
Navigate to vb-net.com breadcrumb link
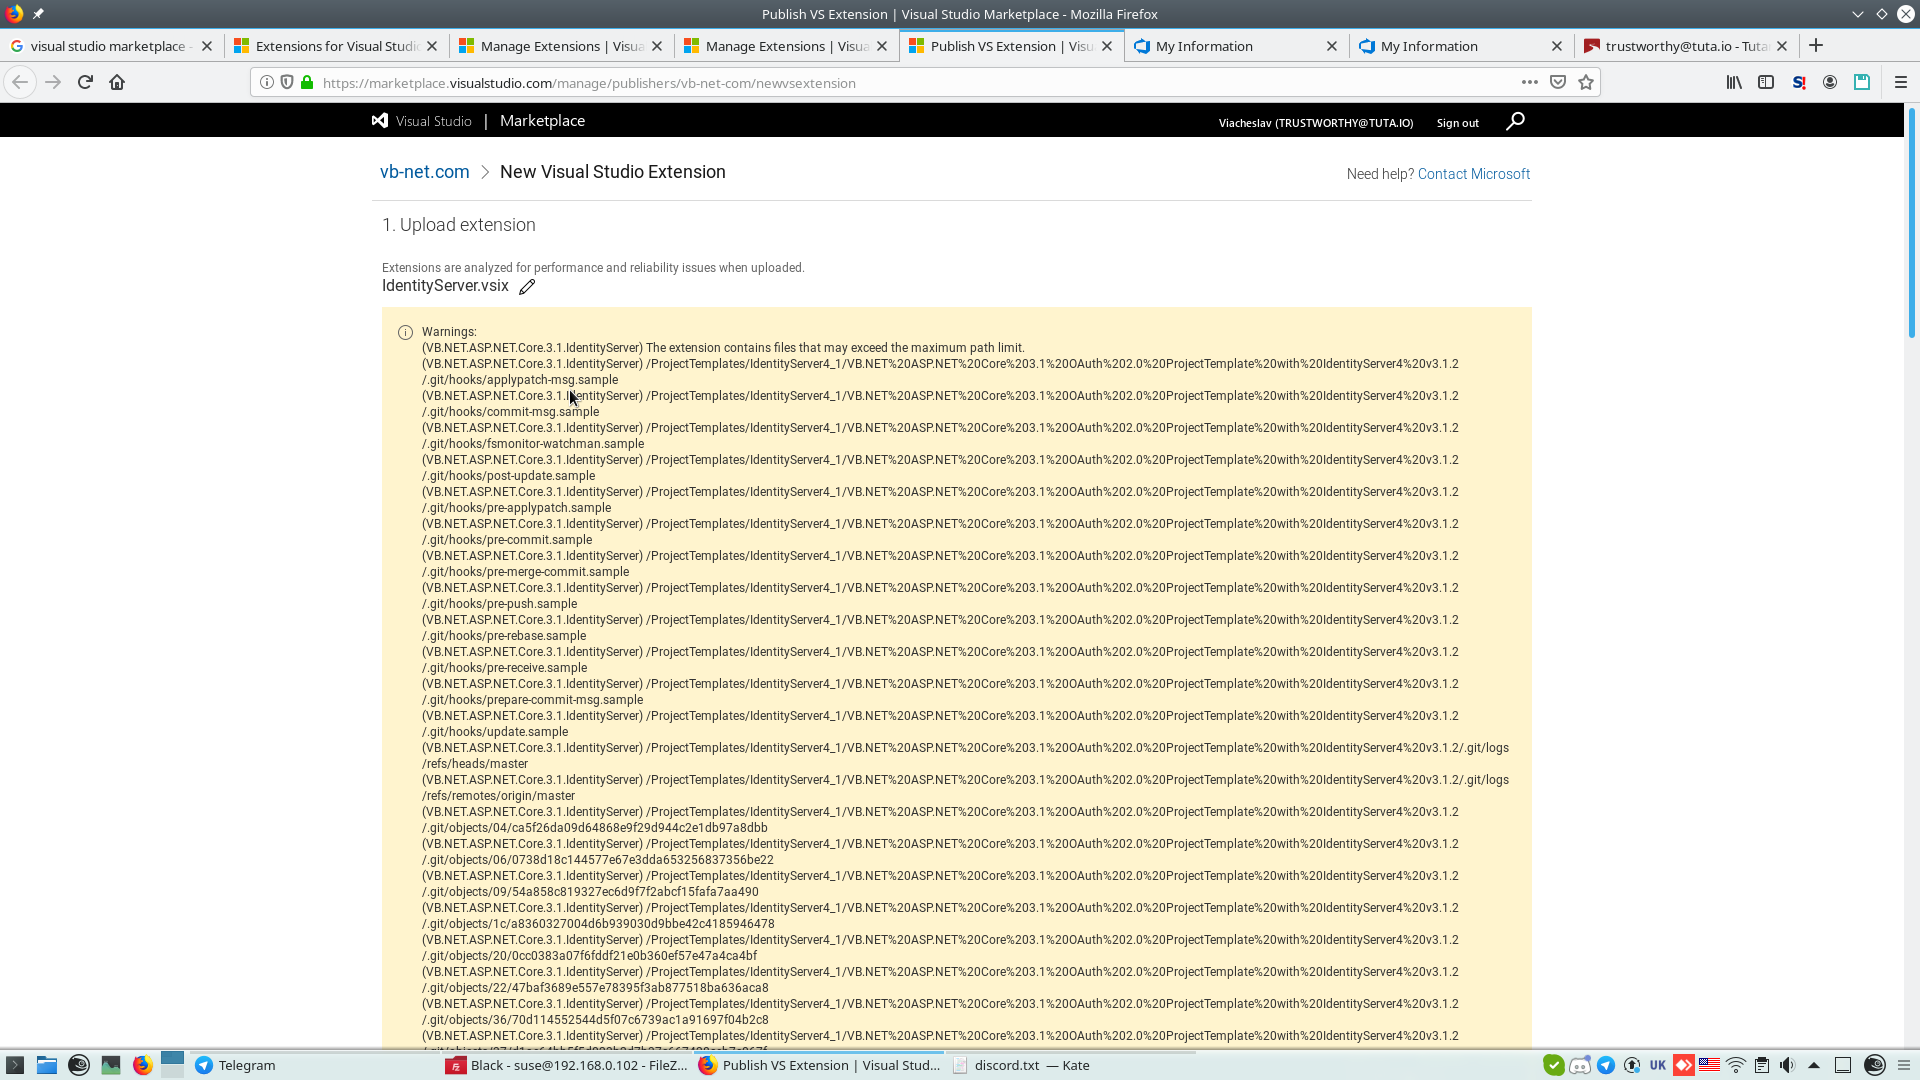tap(424, 172)
